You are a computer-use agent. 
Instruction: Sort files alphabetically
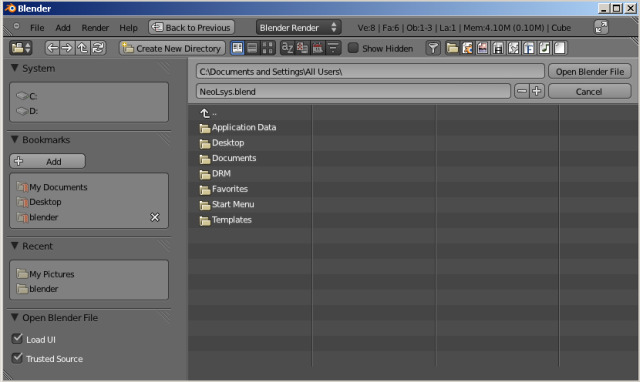pyautogui.click(x=287, y=48)
